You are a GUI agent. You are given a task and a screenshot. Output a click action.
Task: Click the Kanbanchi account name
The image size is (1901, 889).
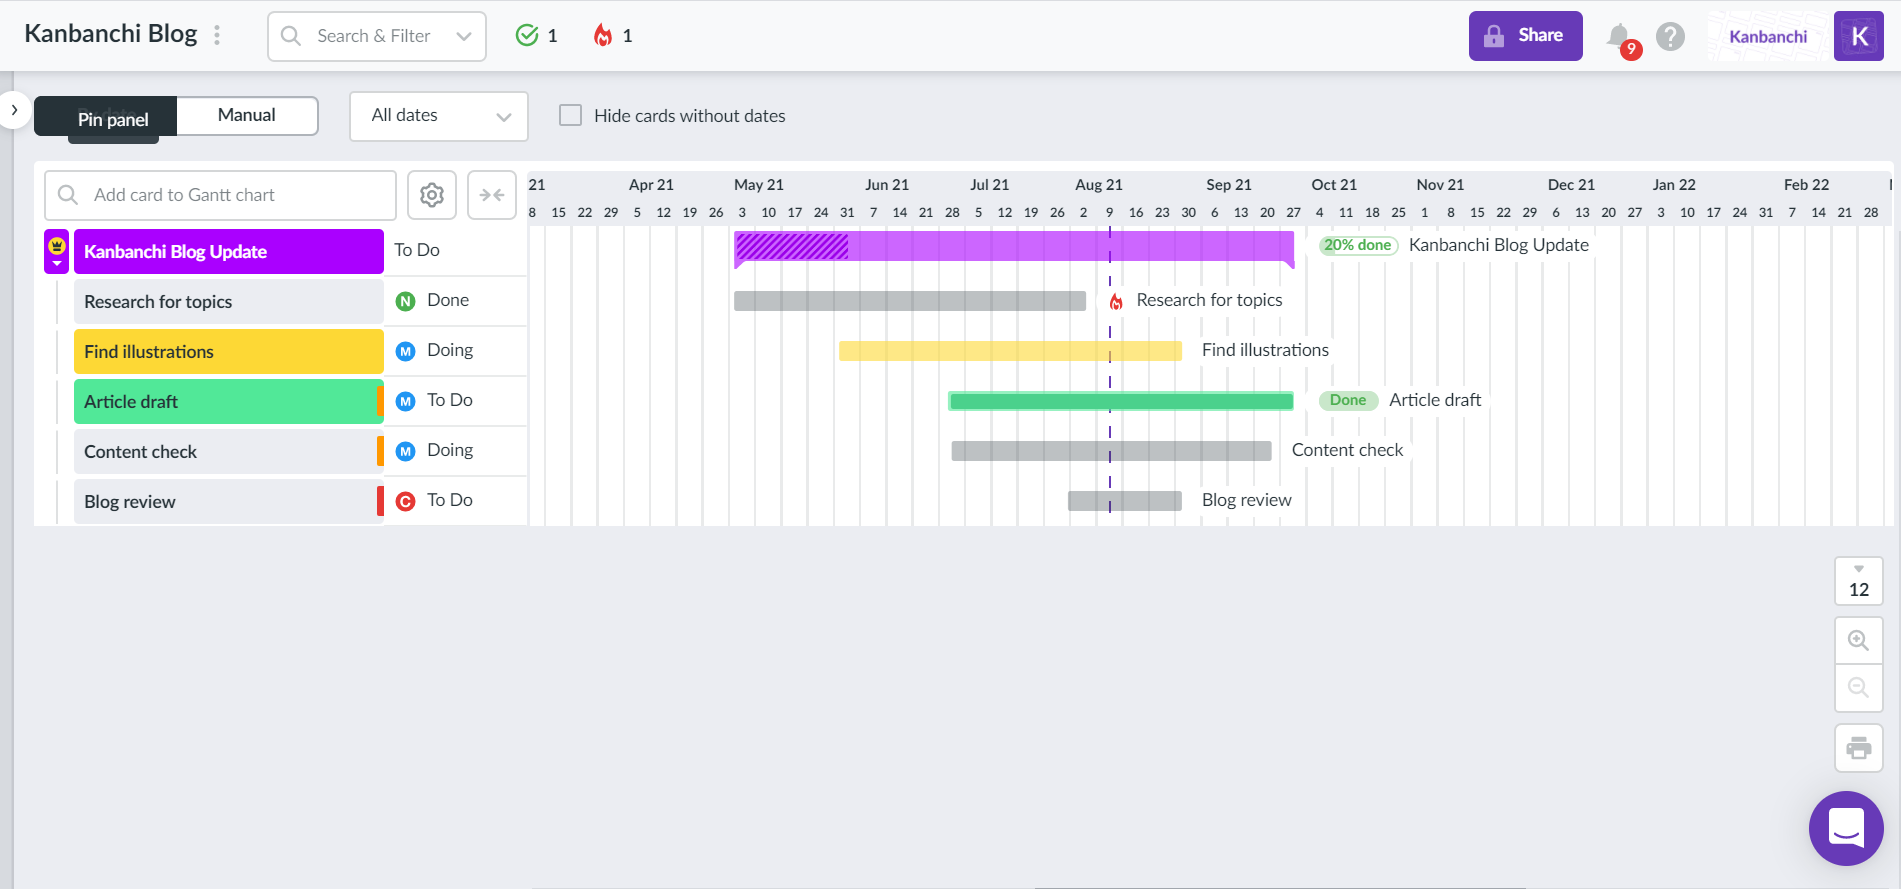(x=1768, y=36)
